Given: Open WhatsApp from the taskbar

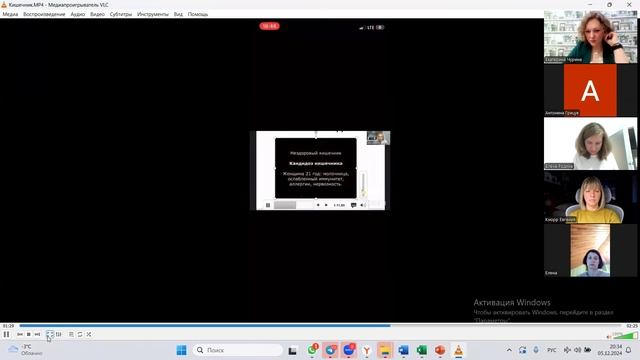Looking at the screenshot, I should 312,350.
